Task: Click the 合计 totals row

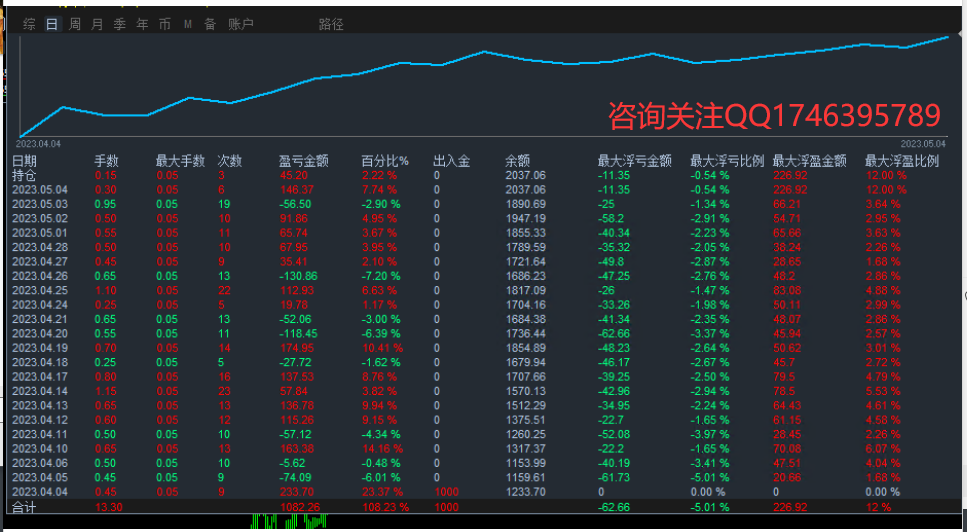Action: pyautogui.click(x=24, y=507)
